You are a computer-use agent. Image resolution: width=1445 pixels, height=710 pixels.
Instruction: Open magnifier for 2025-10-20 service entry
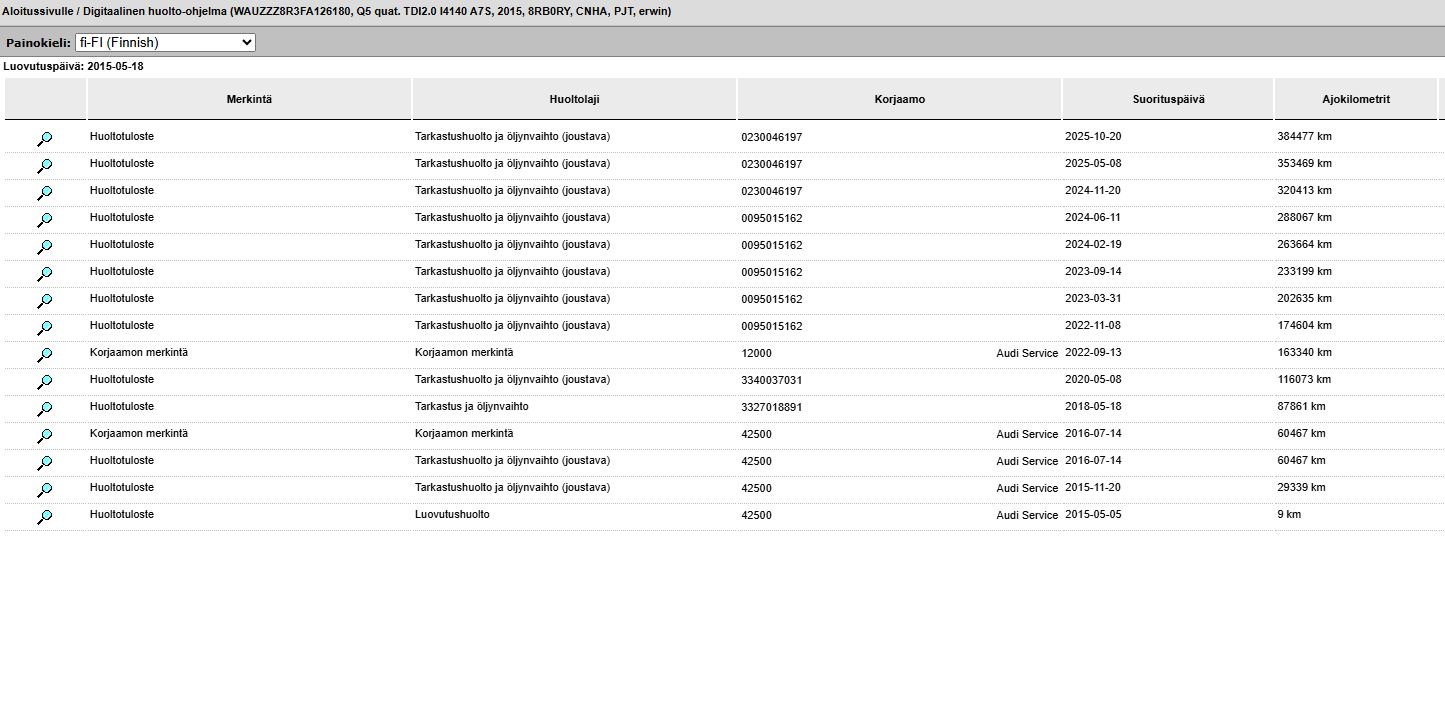point(45,139)
